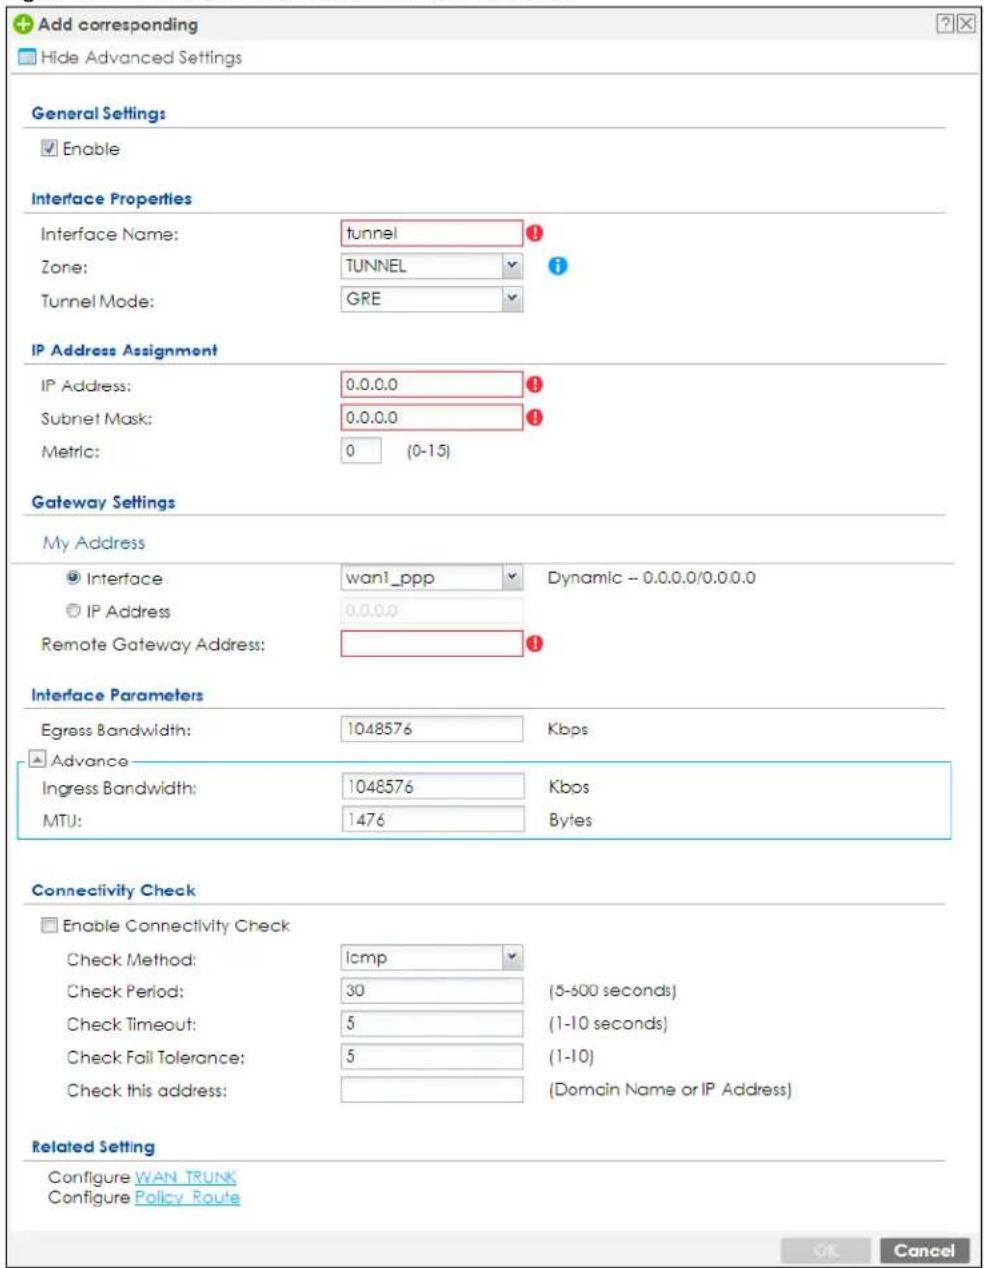The height and width of the screenshot is (1268, 984).
Task: Click the Subnet Mask input field
Action: coord(432,418)
